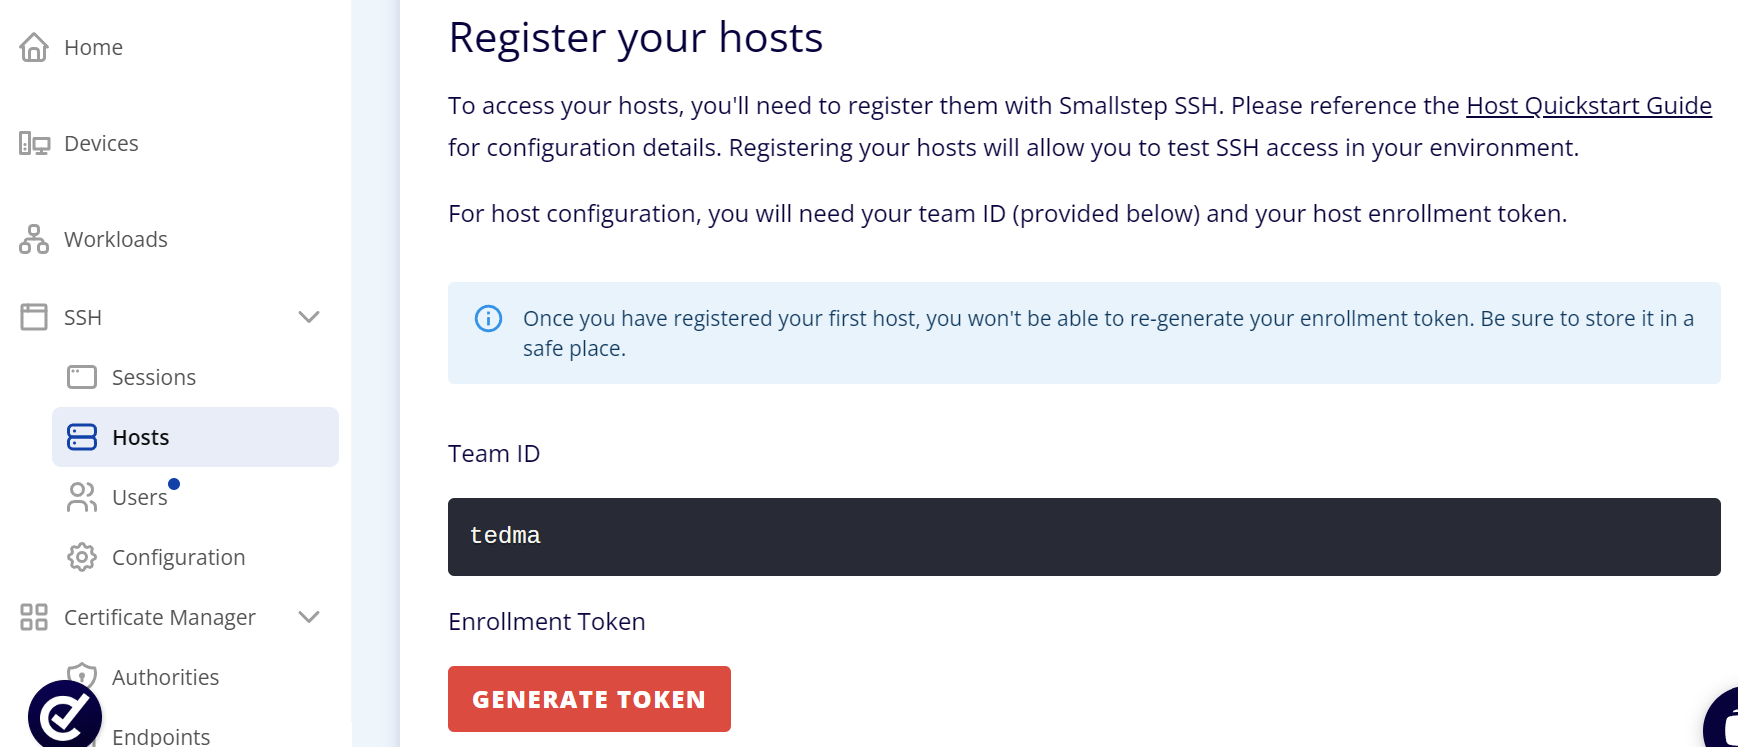The width and height of the screenshot is (1738, 747).
Task: Expand the SSH section chevron
Action: (309, 317)
